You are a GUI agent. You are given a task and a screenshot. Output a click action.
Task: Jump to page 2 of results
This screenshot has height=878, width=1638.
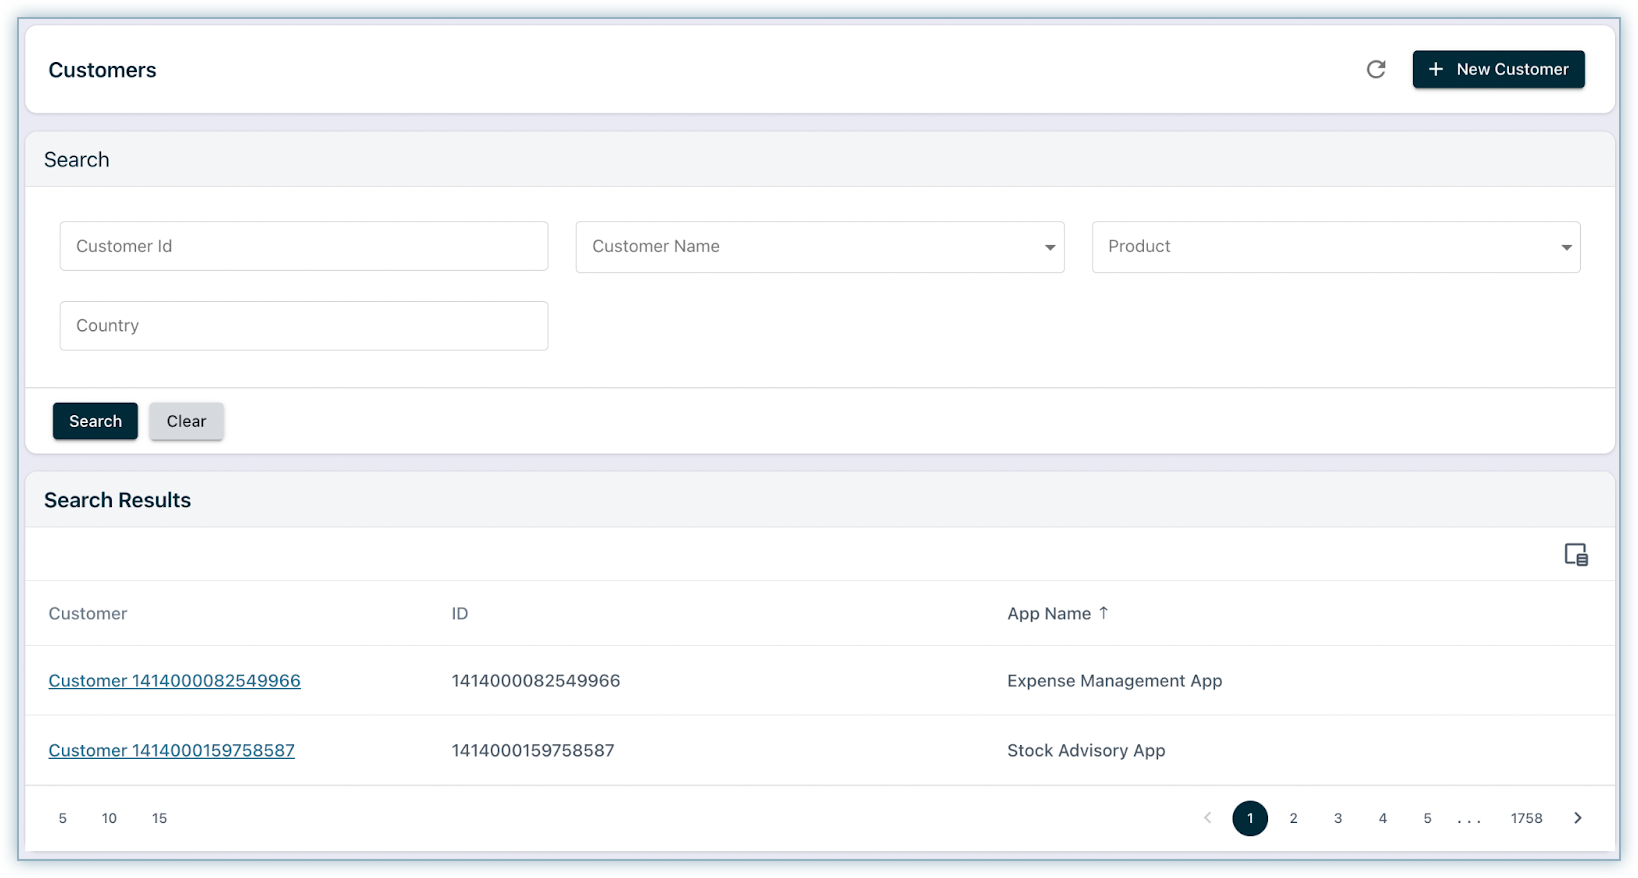pos(1293,818)
